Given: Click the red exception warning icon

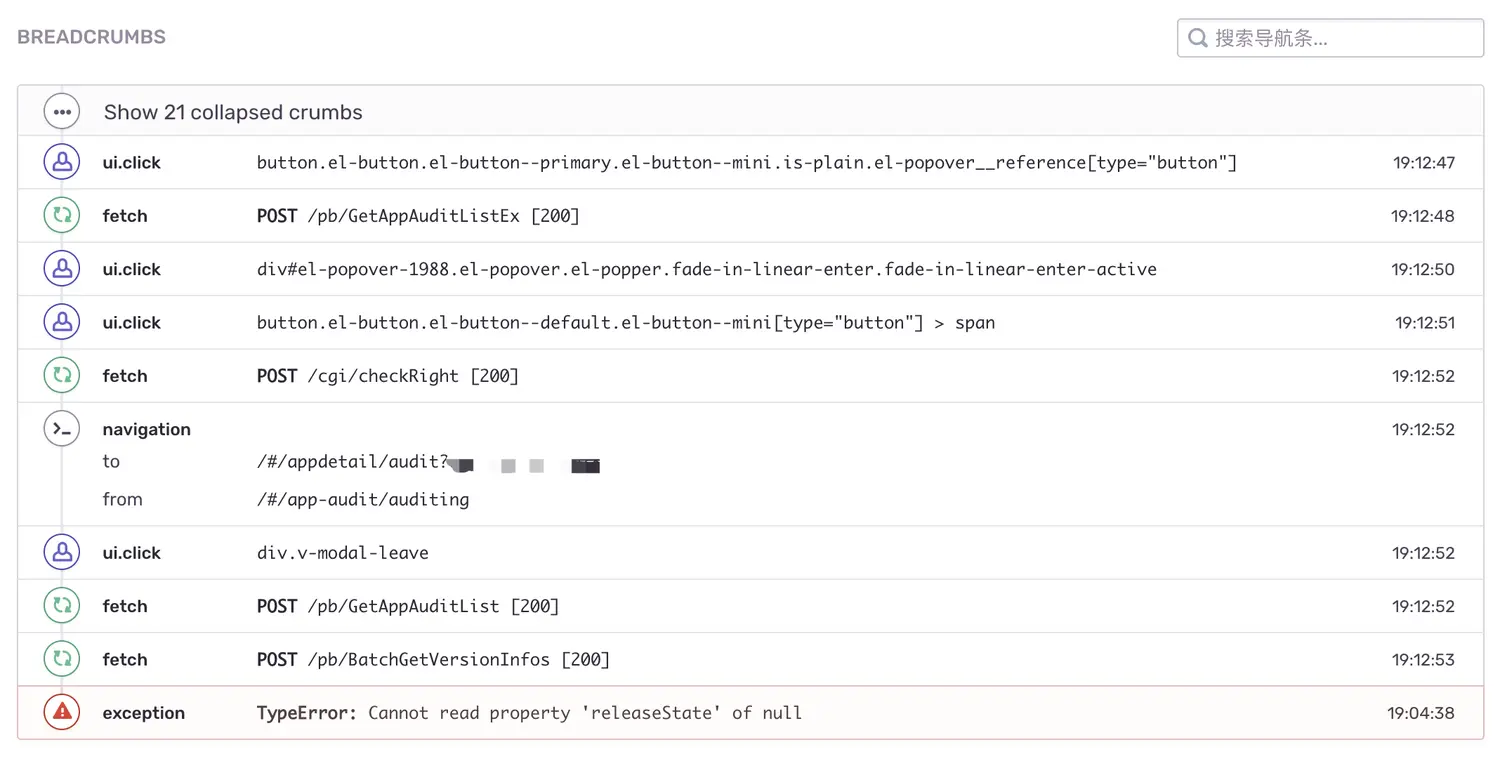Looking at the screenshot, I should 62,713.
